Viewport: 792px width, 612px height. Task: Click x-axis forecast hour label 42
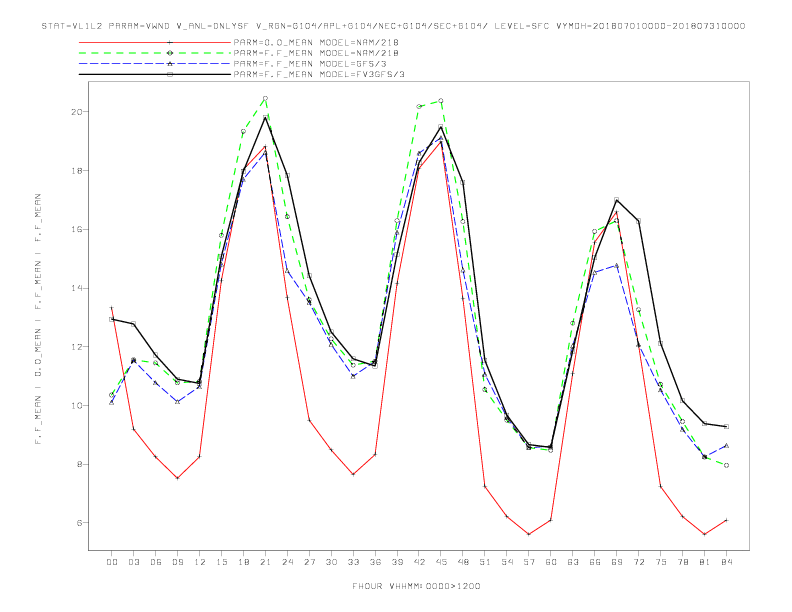[x=419, y=562]
